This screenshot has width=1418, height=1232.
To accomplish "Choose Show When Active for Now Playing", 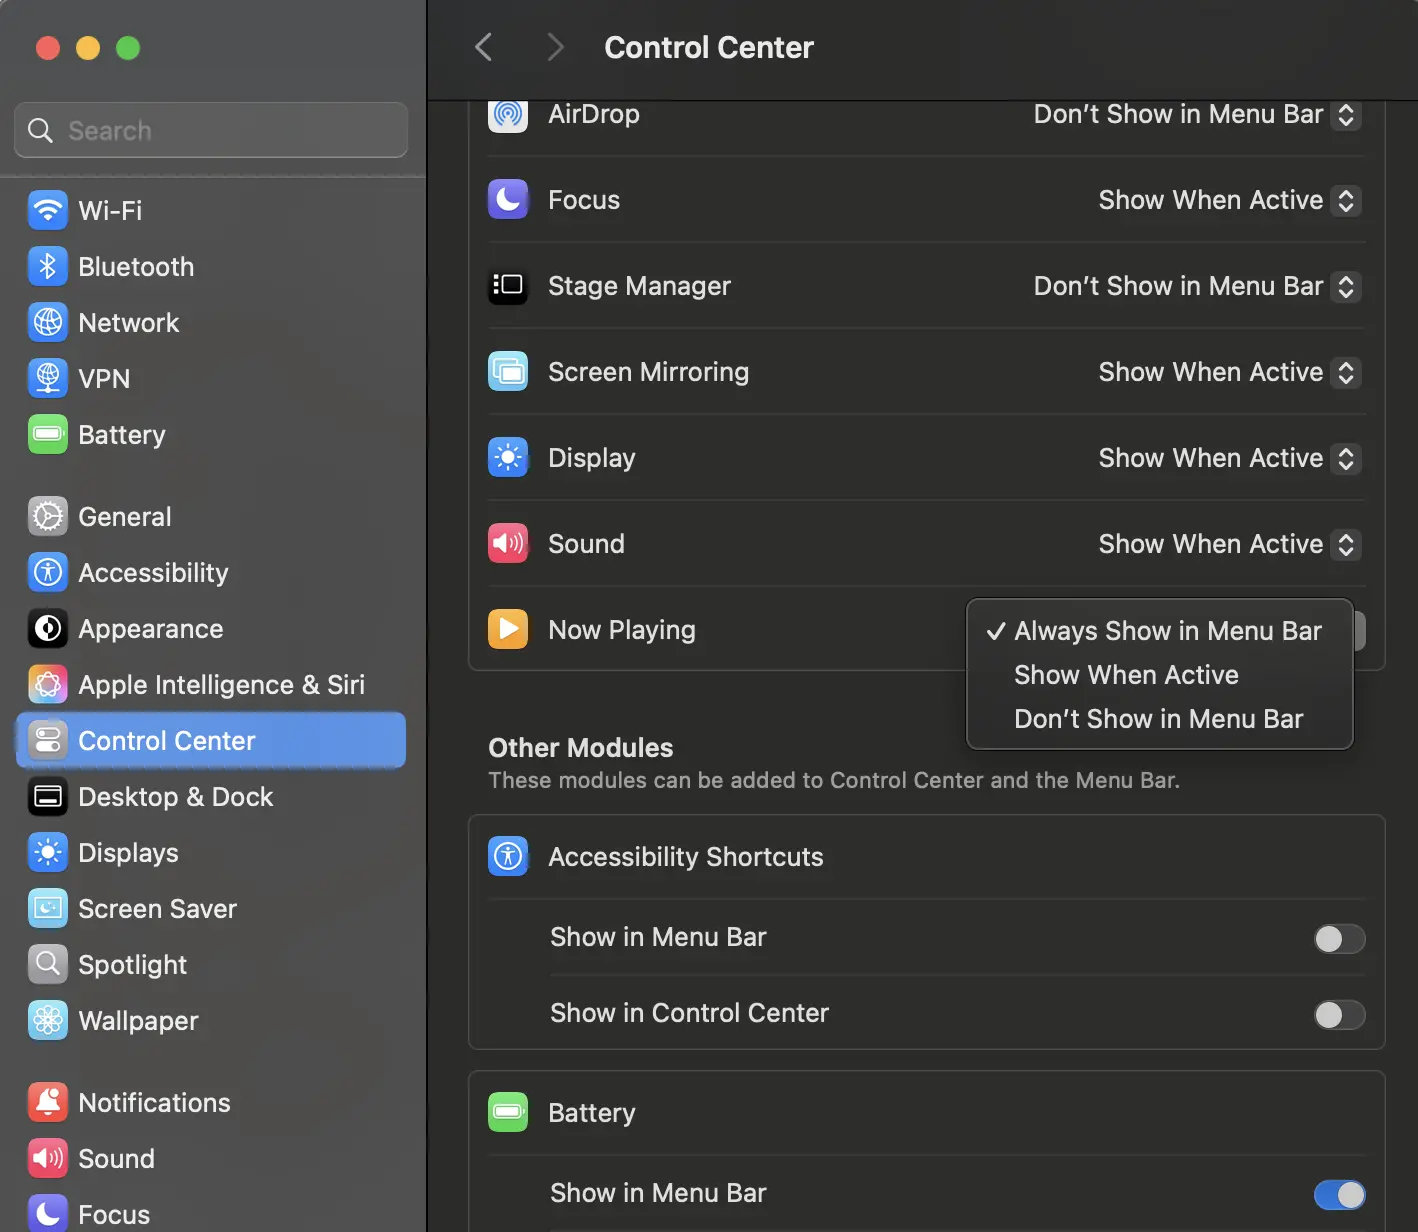I will (1126, 675).
